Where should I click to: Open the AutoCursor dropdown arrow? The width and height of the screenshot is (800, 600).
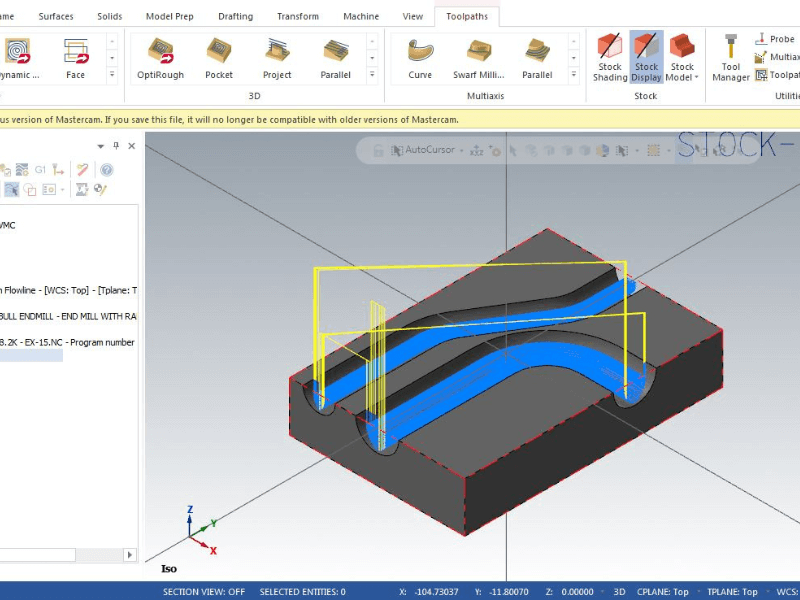461,151
